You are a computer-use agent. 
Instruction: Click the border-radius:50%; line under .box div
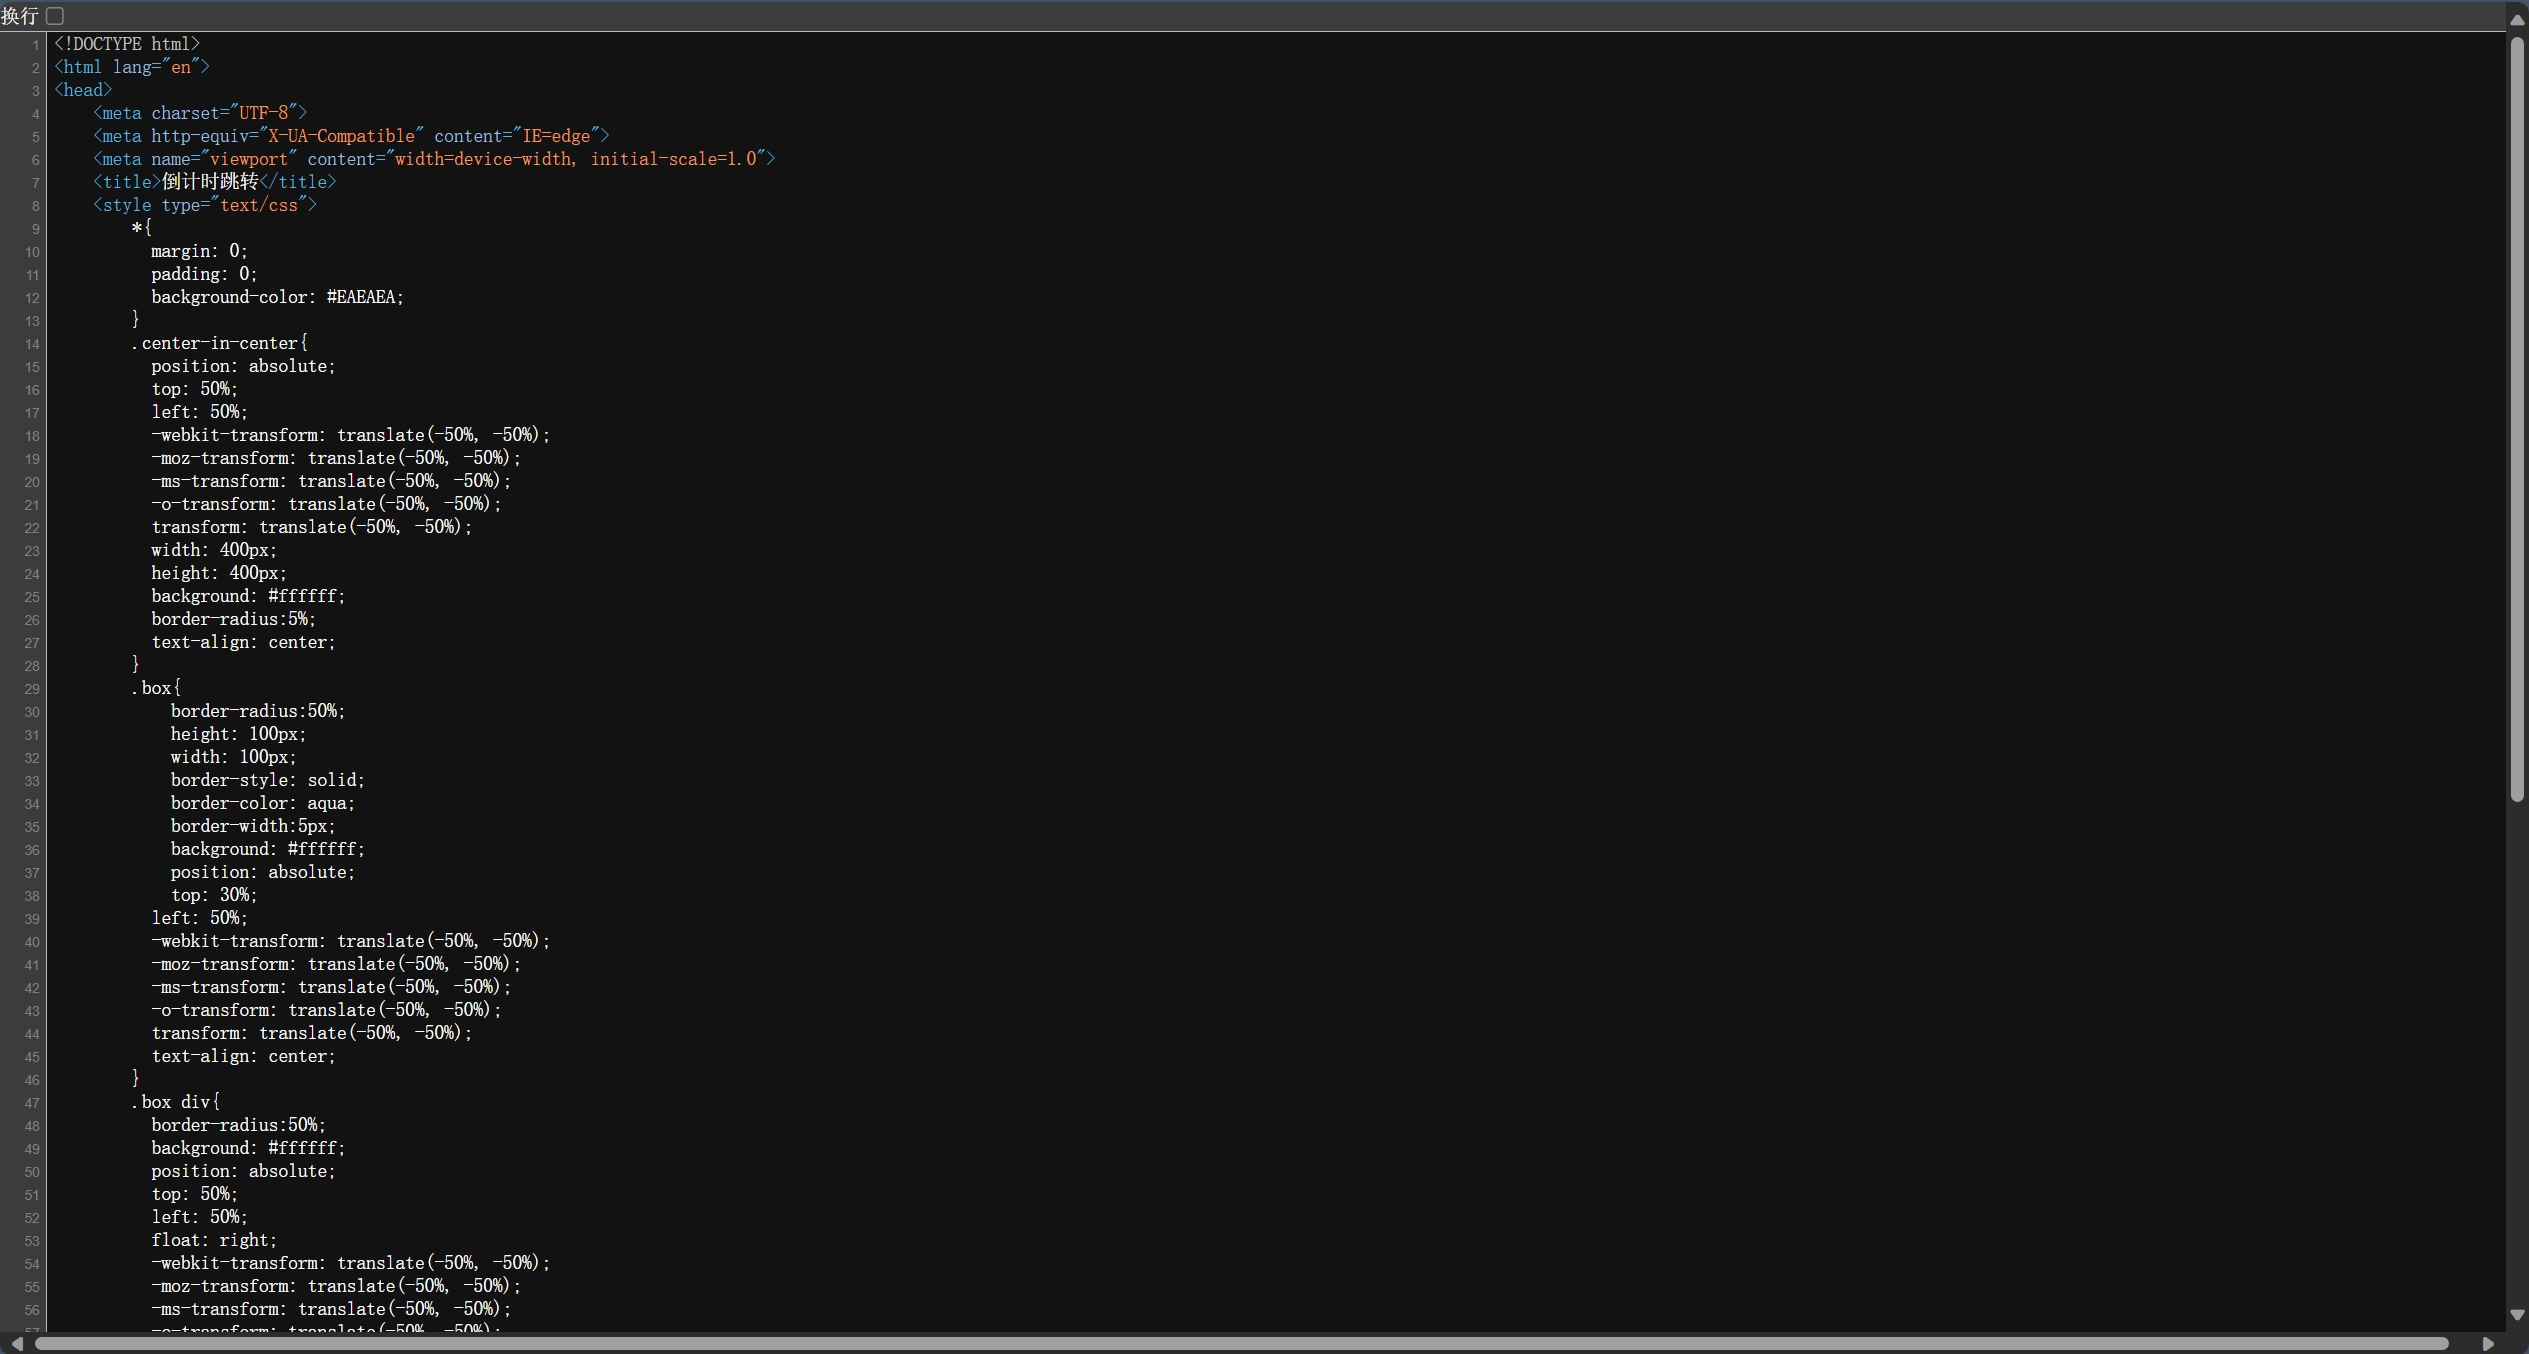(x=238, y=1125)
